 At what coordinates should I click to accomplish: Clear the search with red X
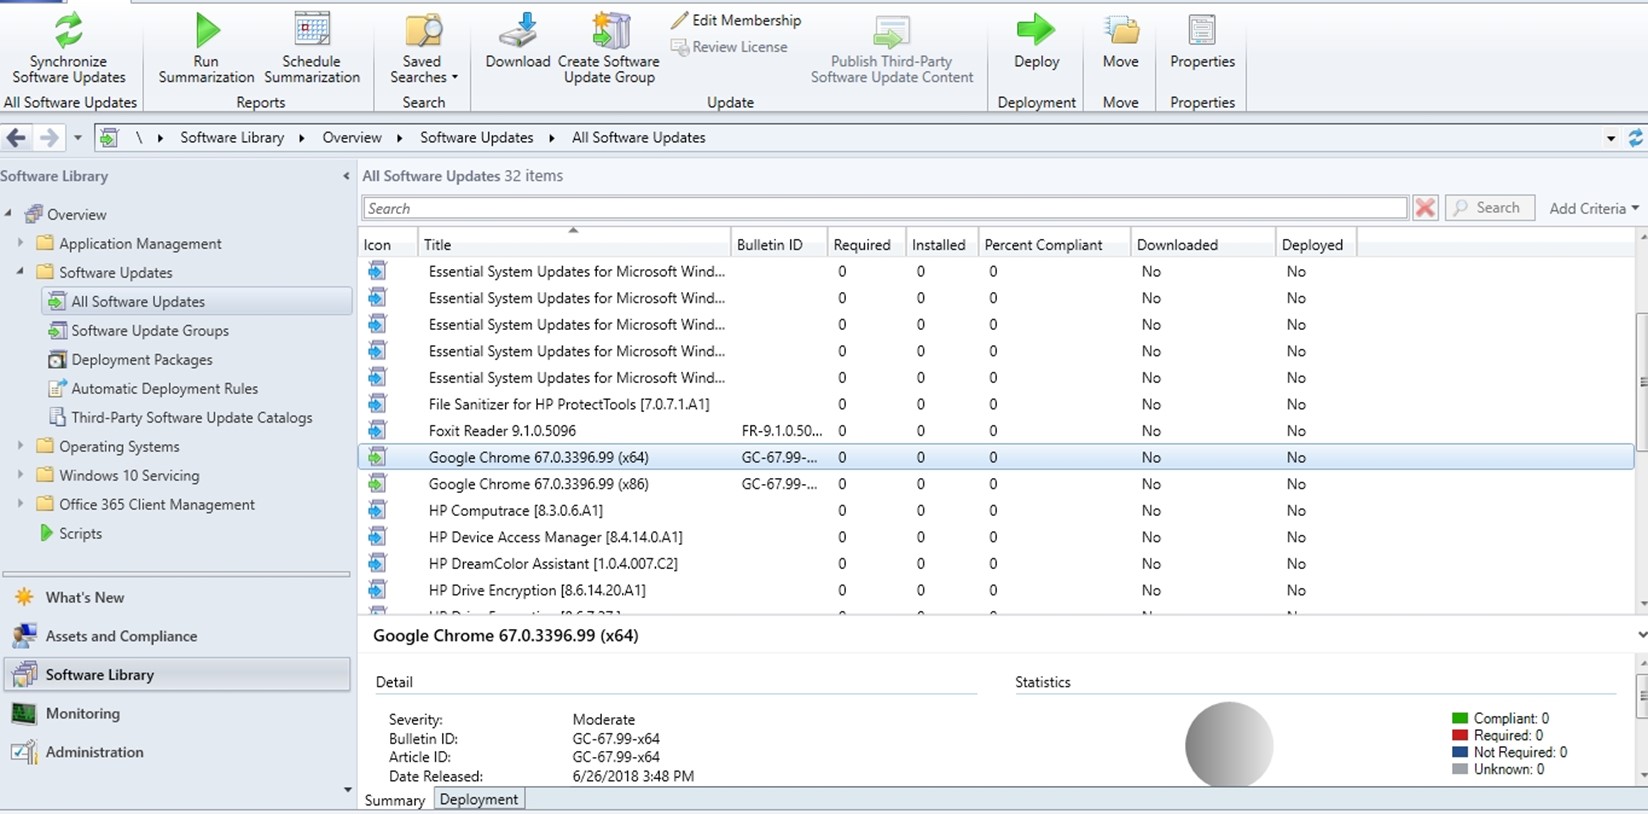click(1425, 208)
